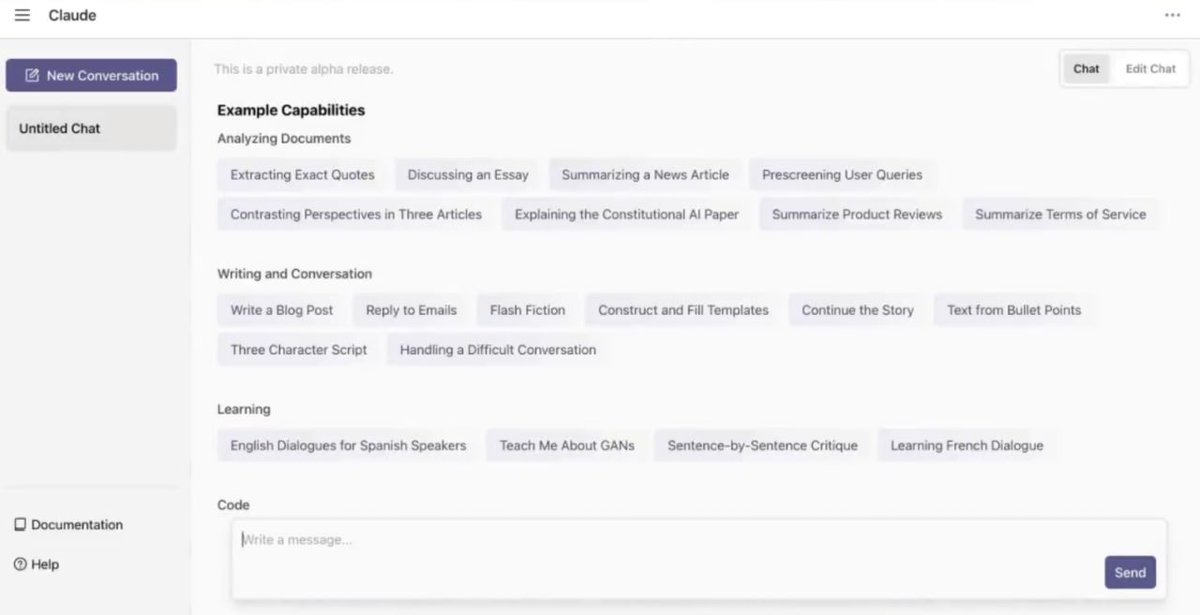This screenshot has width=1200, height=615.
Task: Click Construct and Fill Templates chip
Action: point(683,310)
